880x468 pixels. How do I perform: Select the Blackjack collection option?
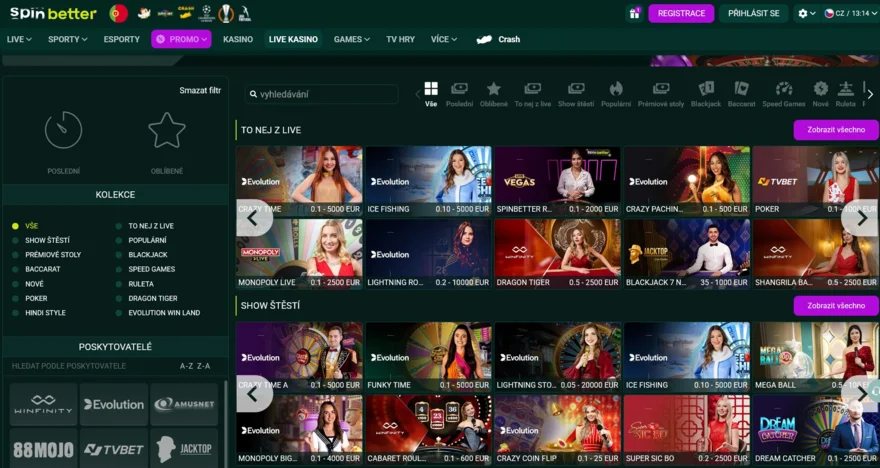(x=141, y=255)
